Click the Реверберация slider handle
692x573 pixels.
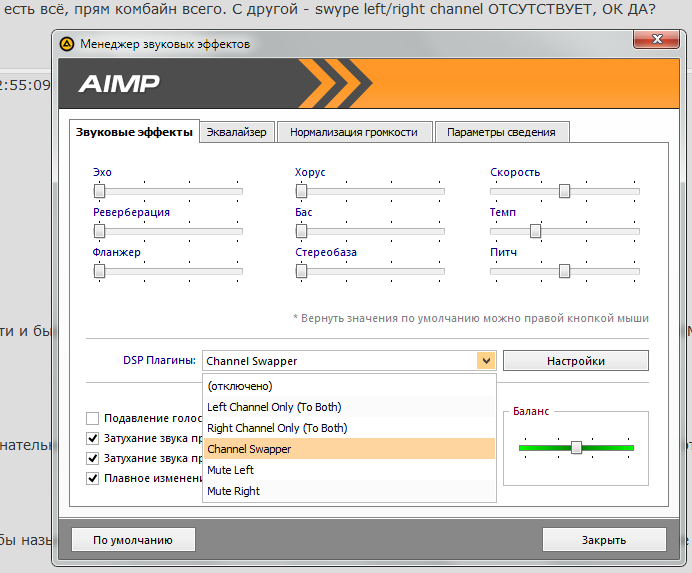pos(99,231)
